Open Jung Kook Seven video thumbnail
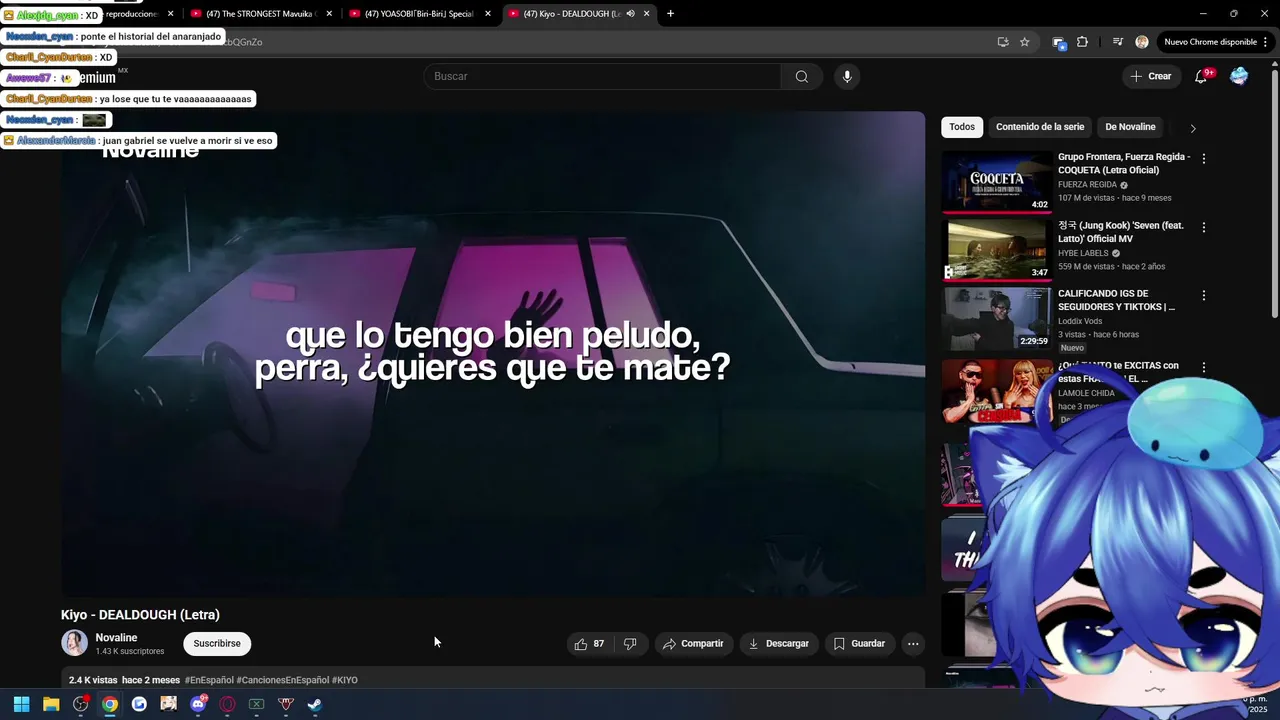The height and width of the screenshot is (720, 1280). point(997,249)
